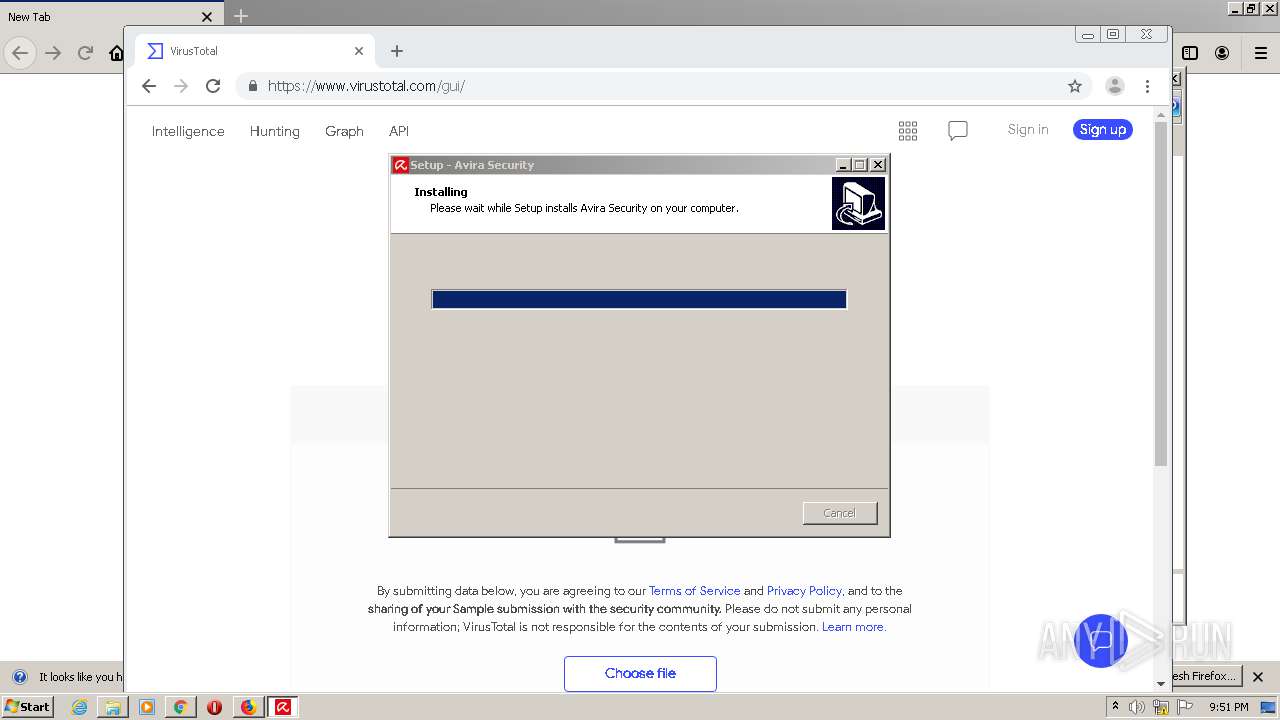Viewport: 1280px width, 720px height.
Task: Open the Terms of Service link
Action: tap(695, 591)
